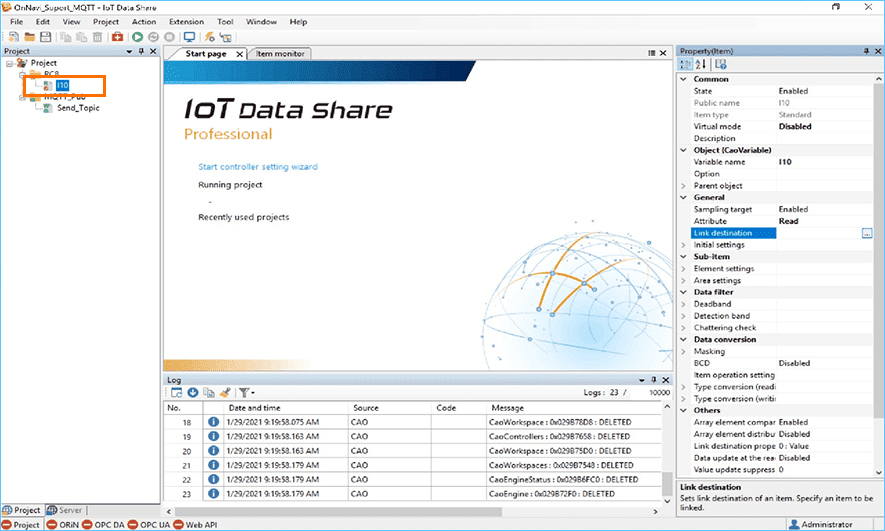This screenshot has height=531, width=885.
Task: Clear the log with the broom icon
Action: pyautogui.click(x=225, y=392)
